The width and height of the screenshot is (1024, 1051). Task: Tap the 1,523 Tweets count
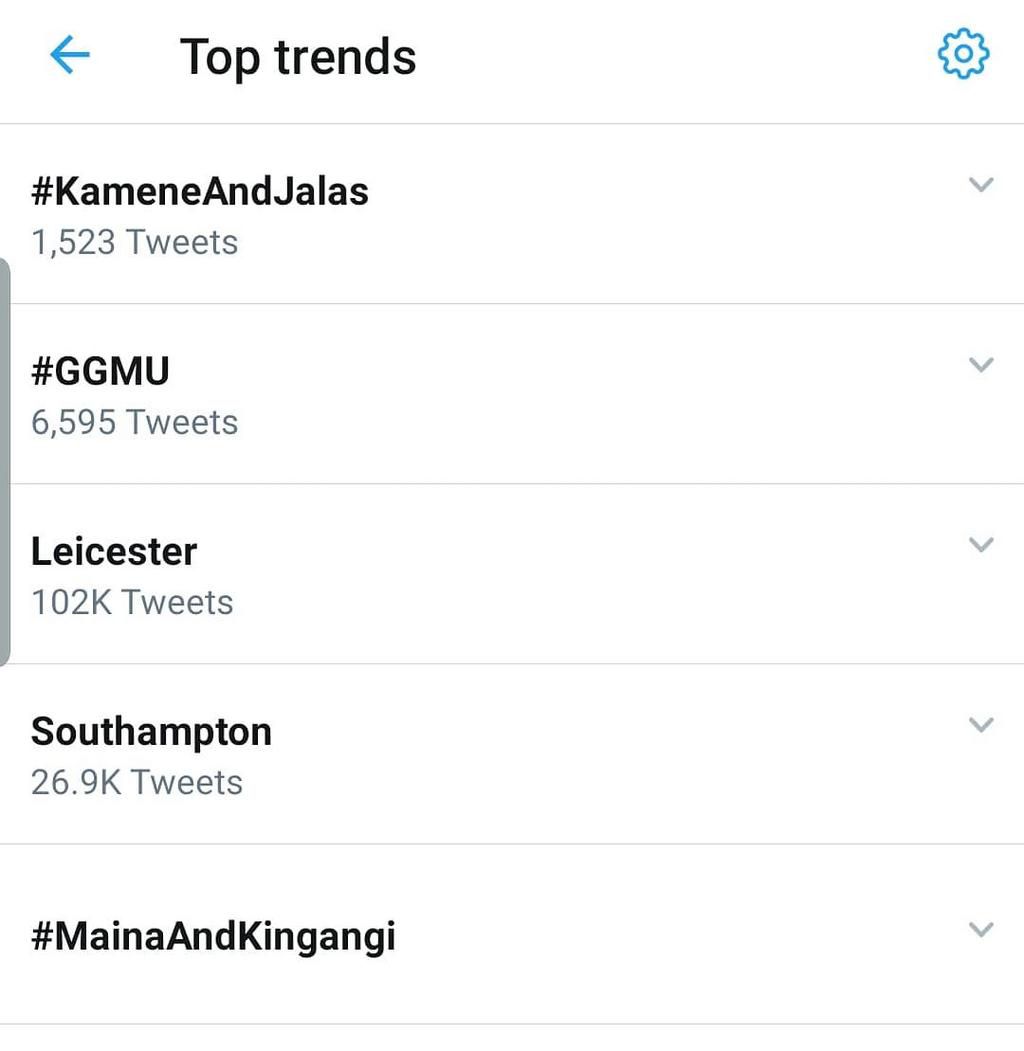[135, 242]
